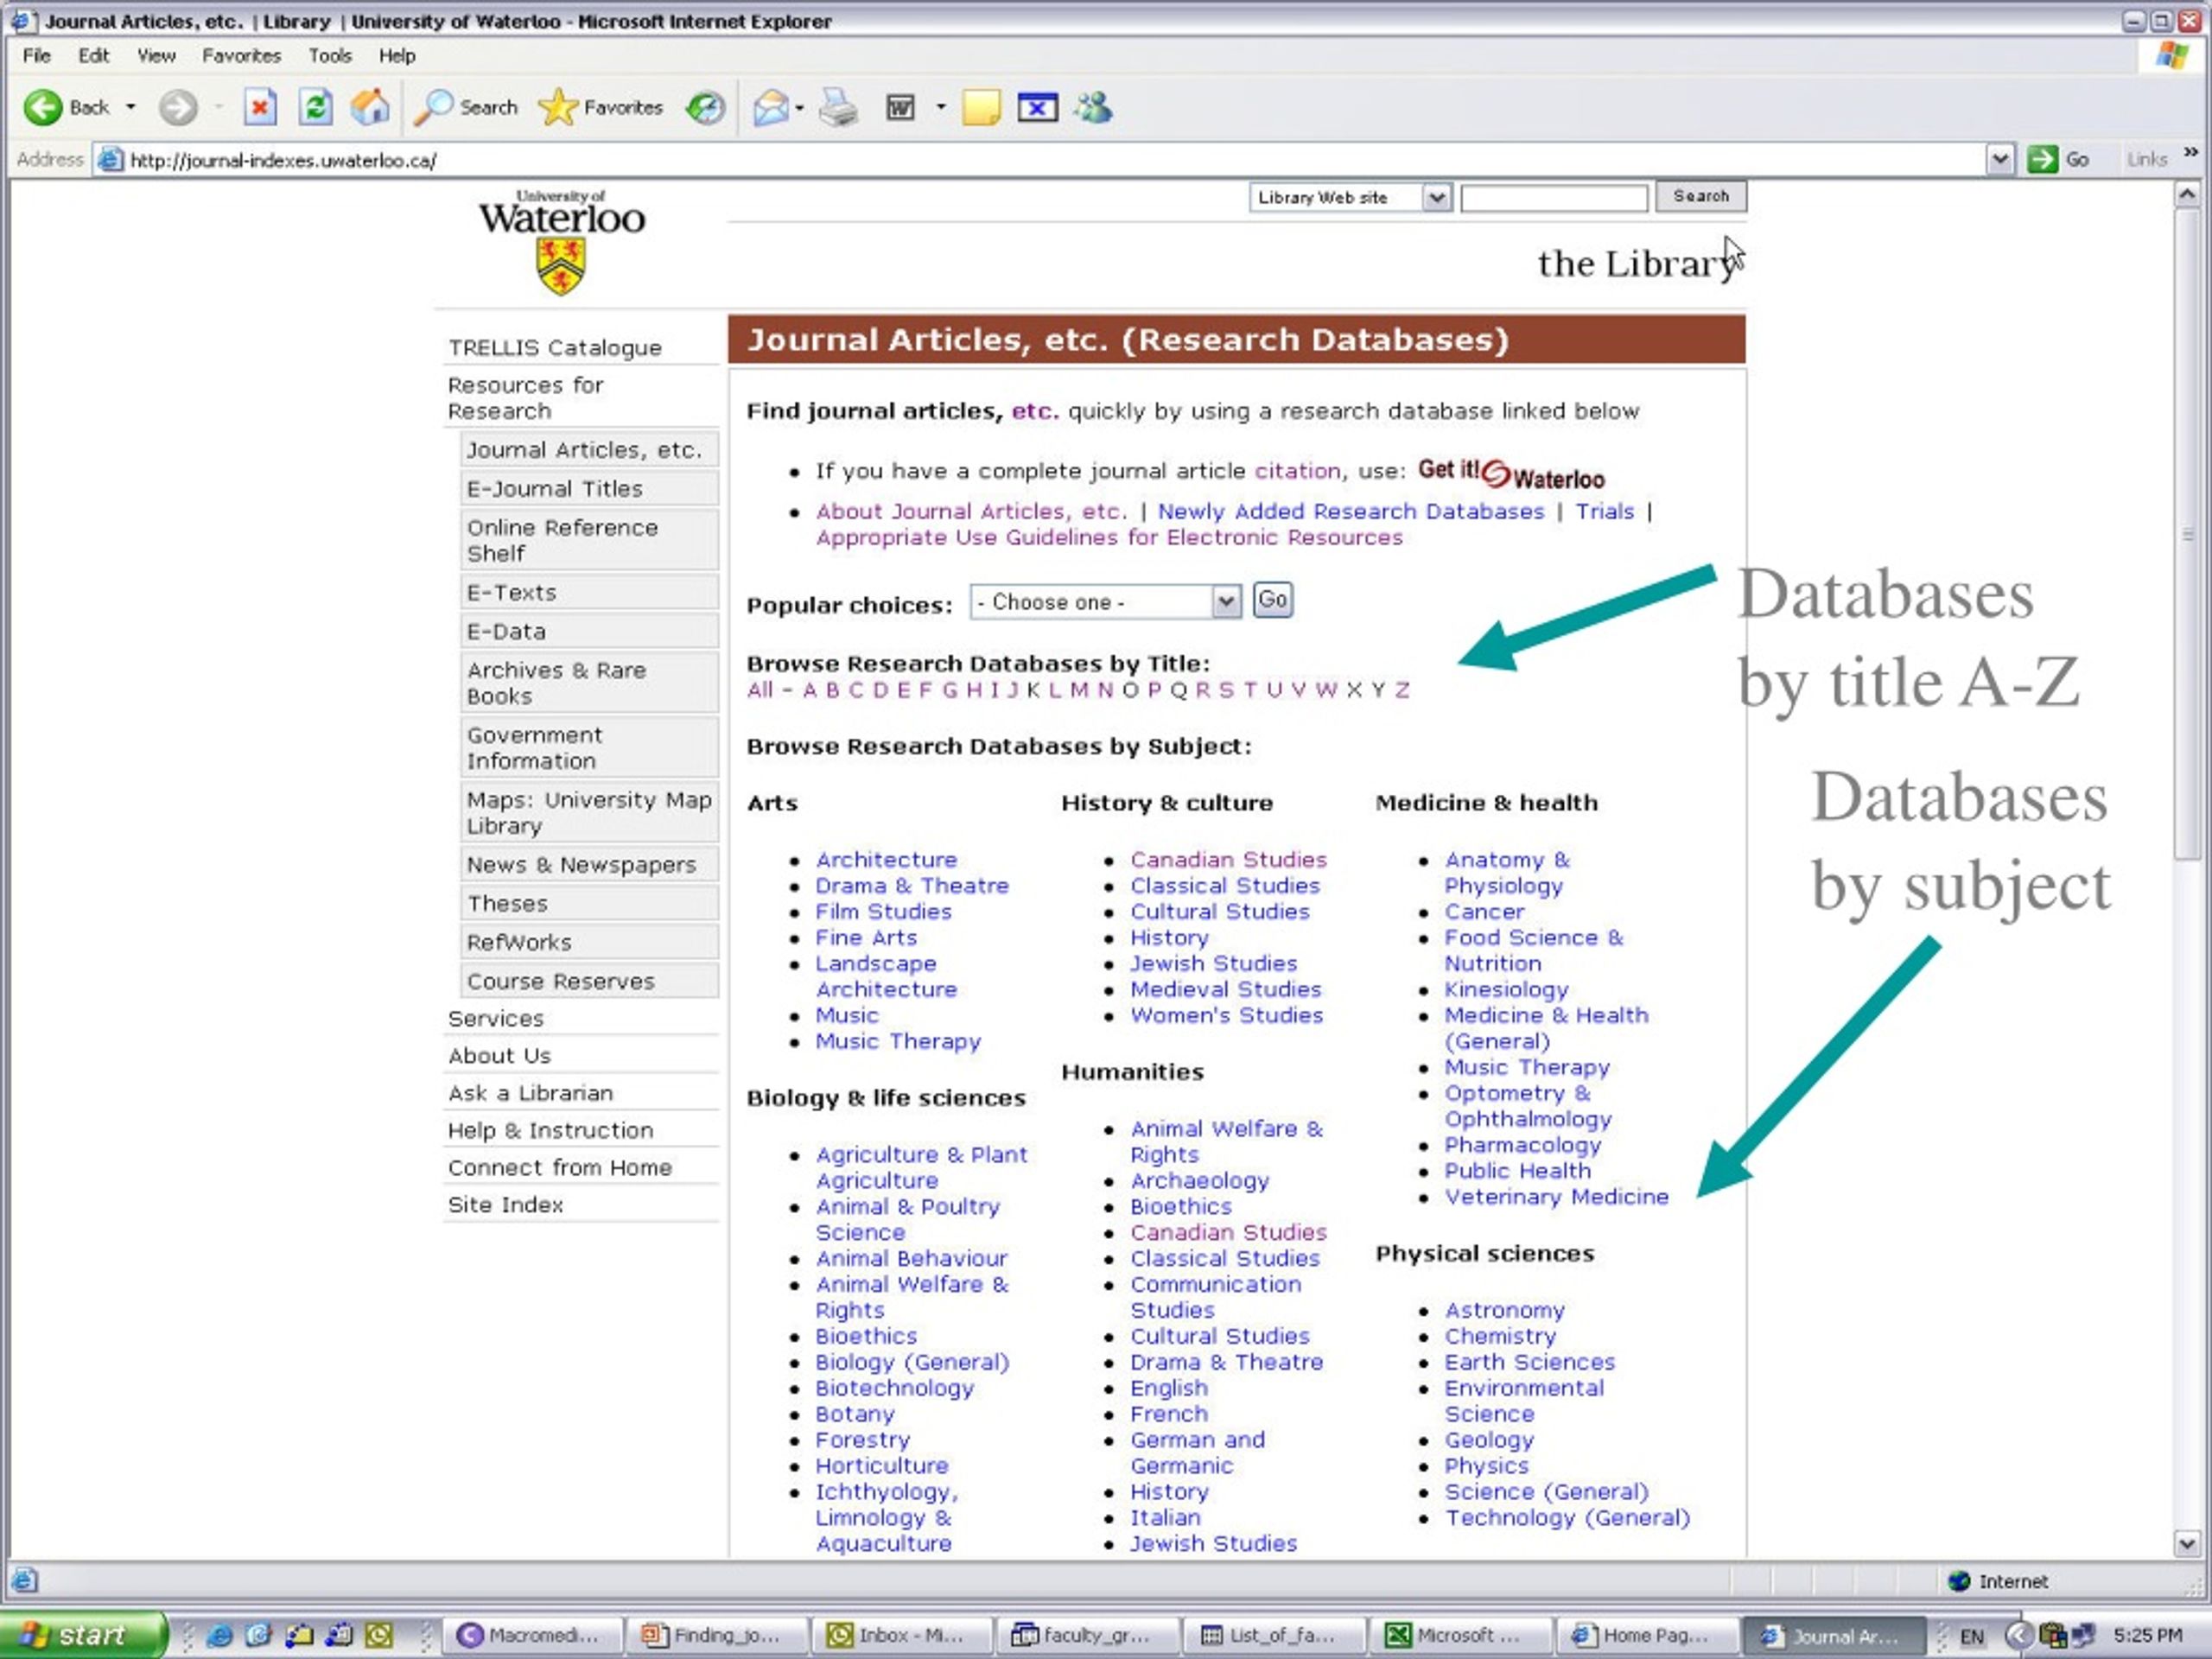Open the Biotechnology subject link

coord(894,1388)
